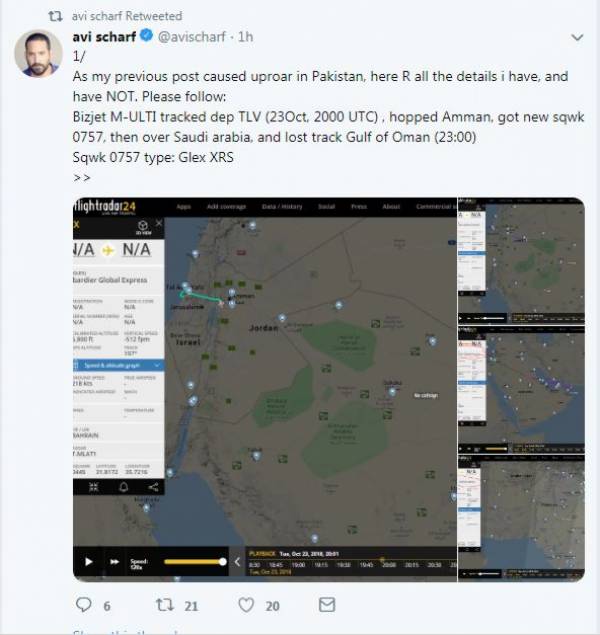Like the tweet with the heart icon
600x635 pixels.
(x=246, y=605)
